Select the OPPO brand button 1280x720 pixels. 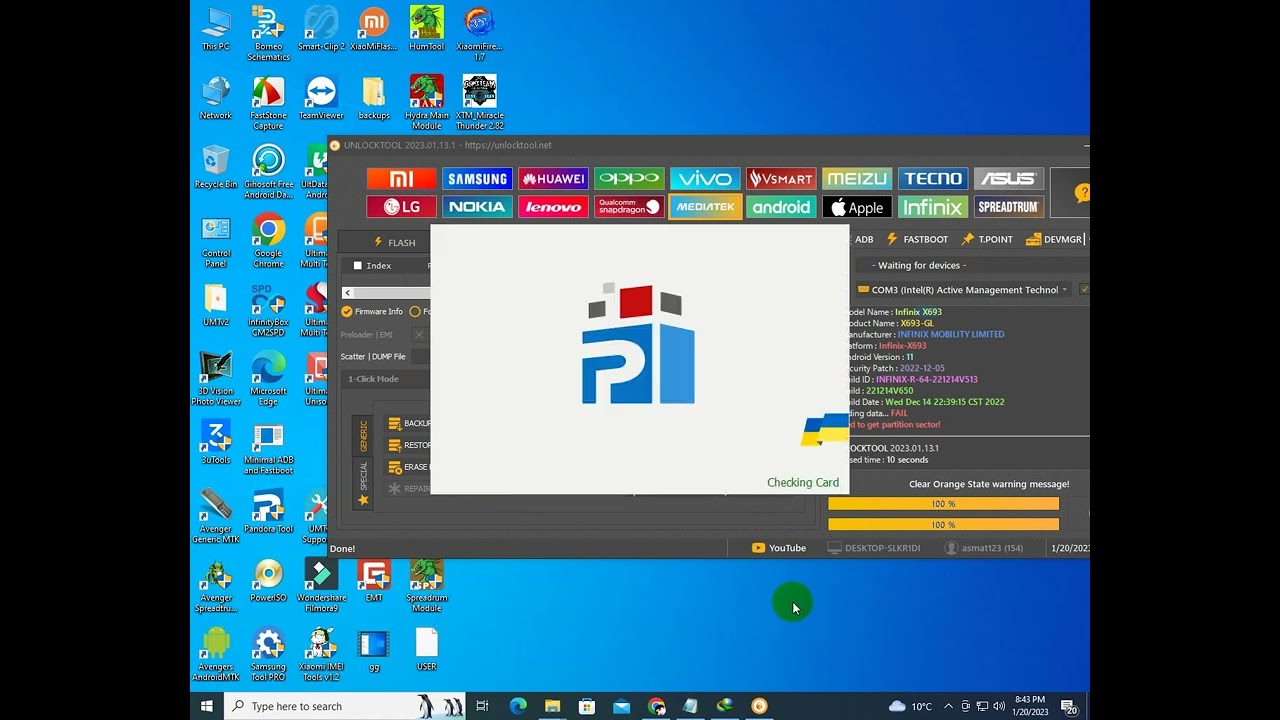(629, 179)
